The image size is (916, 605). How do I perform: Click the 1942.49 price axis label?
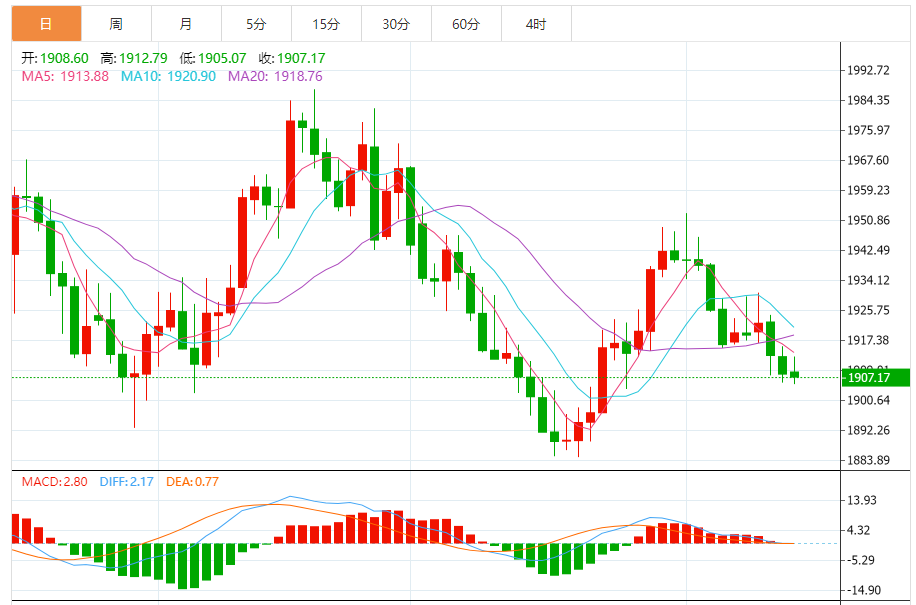868,250
